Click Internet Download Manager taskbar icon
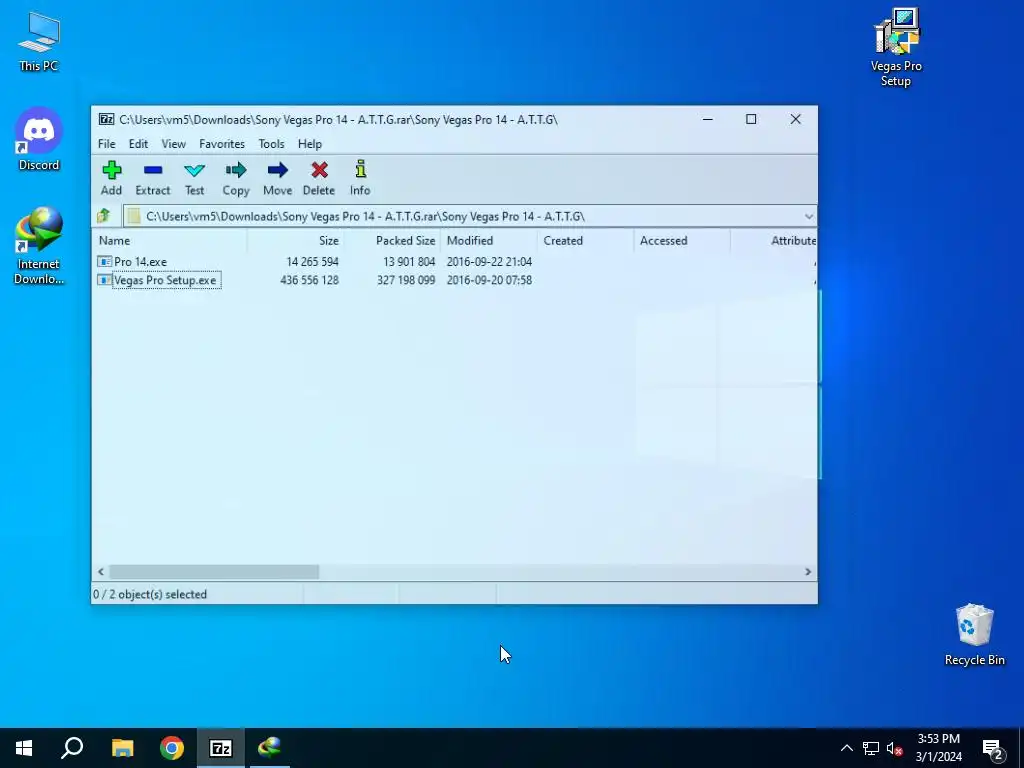 tap(270, 748)
